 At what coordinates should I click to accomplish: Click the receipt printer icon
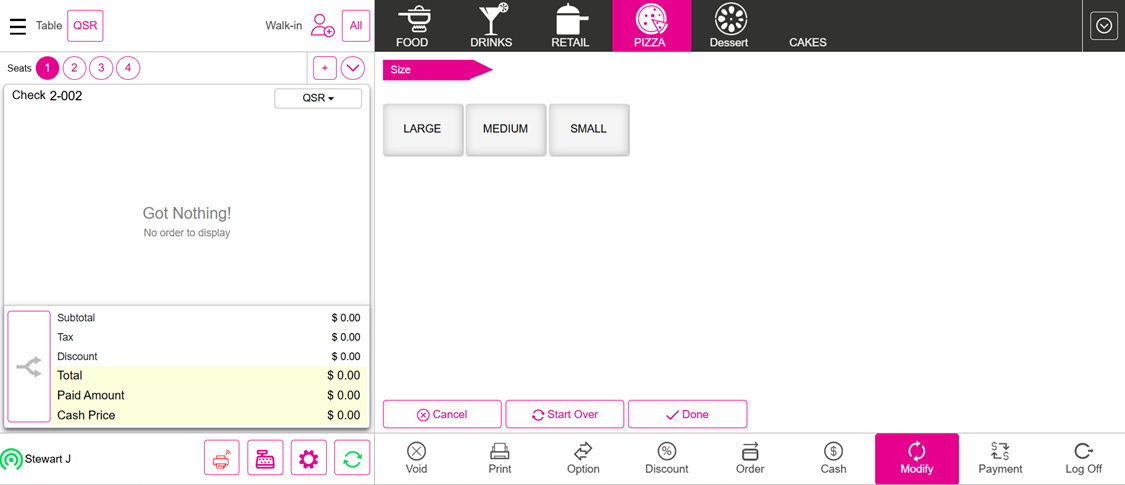[x=221, y=458]
